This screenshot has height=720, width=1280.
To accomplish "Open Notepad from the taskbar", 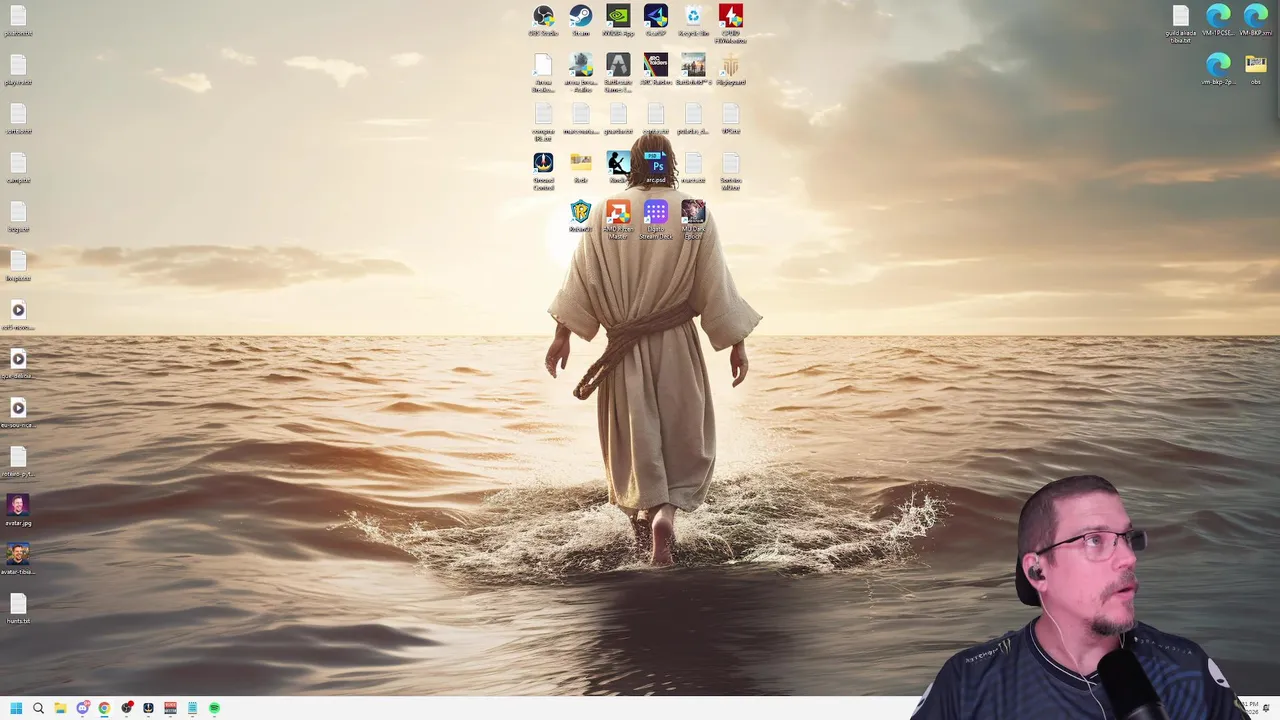I will (192, 708).
